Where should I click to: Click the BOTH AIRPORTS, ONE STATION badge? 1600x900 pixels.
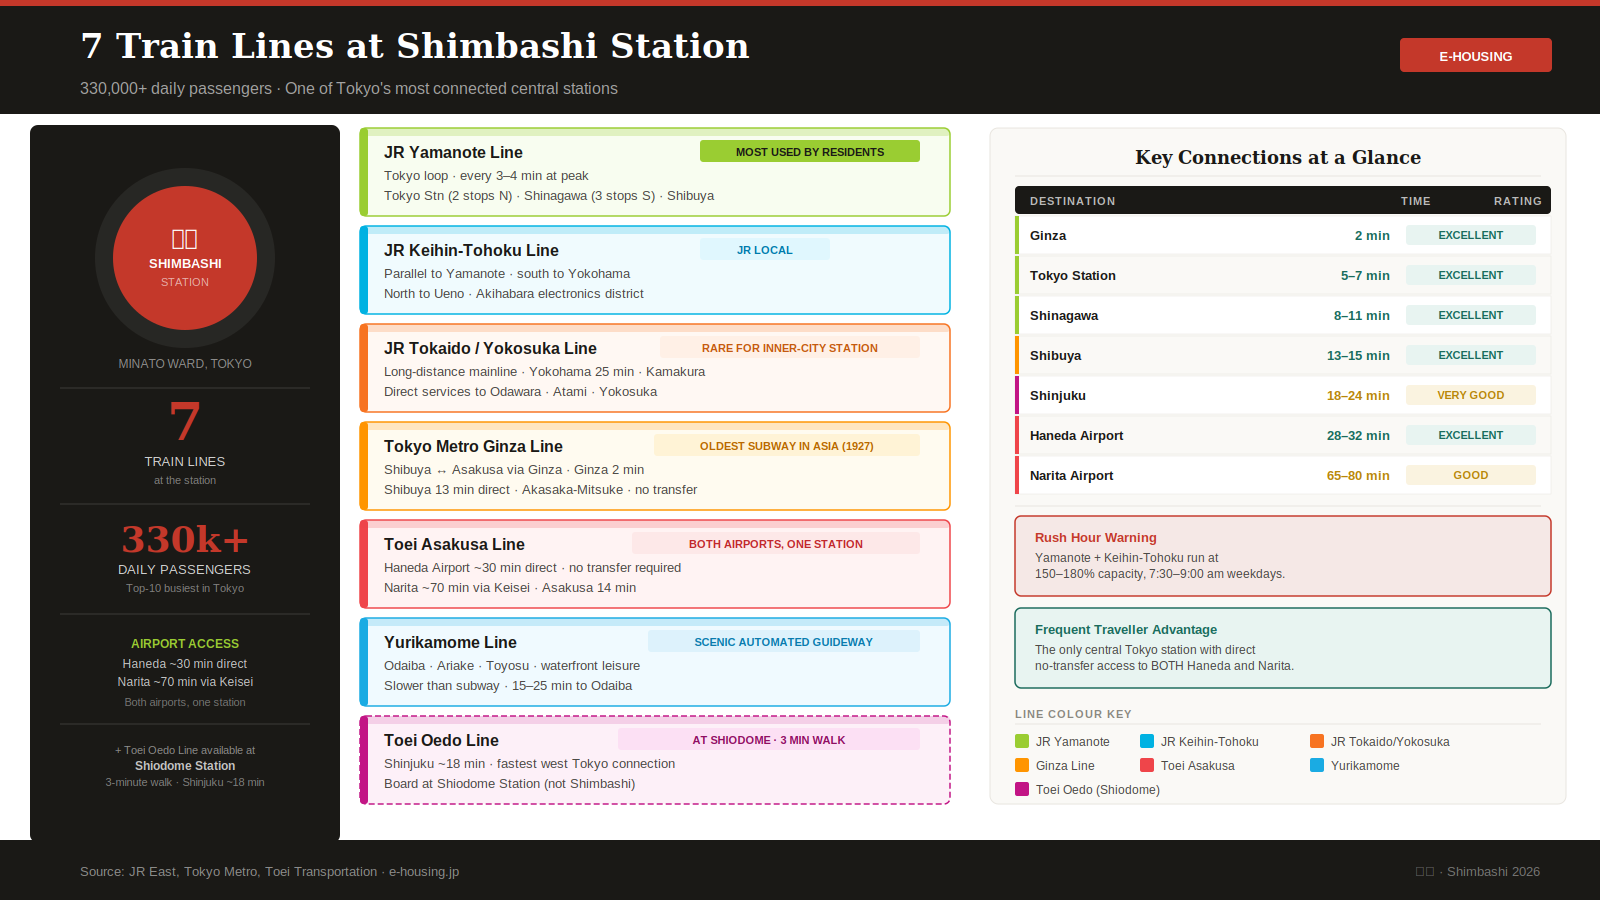pos(776,544)
